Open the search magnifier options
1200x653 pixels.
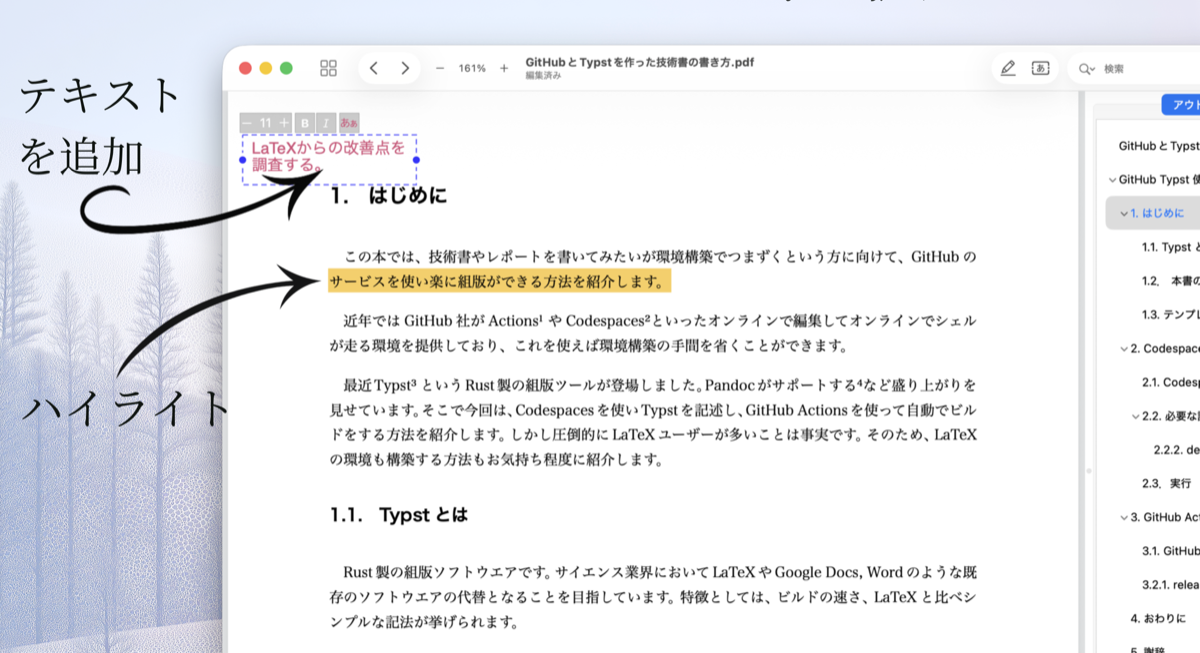(1087, 69)
